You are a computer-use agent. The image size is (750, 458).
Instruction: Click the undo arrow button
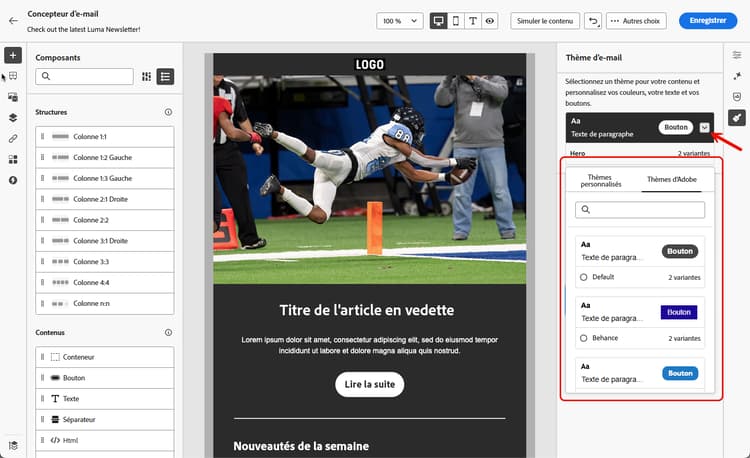[593, 21]
